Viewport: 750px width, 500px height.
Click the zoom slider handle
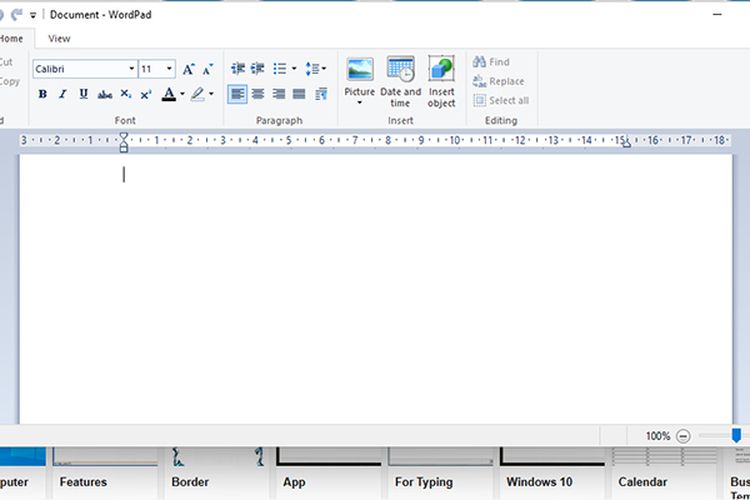pyautogui.click(x=737, y=435)
